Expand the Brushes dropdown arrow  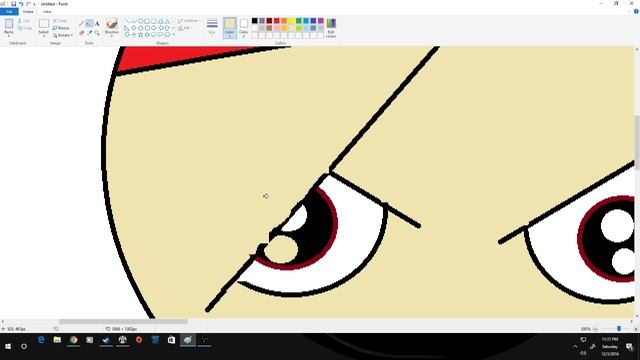112,36
